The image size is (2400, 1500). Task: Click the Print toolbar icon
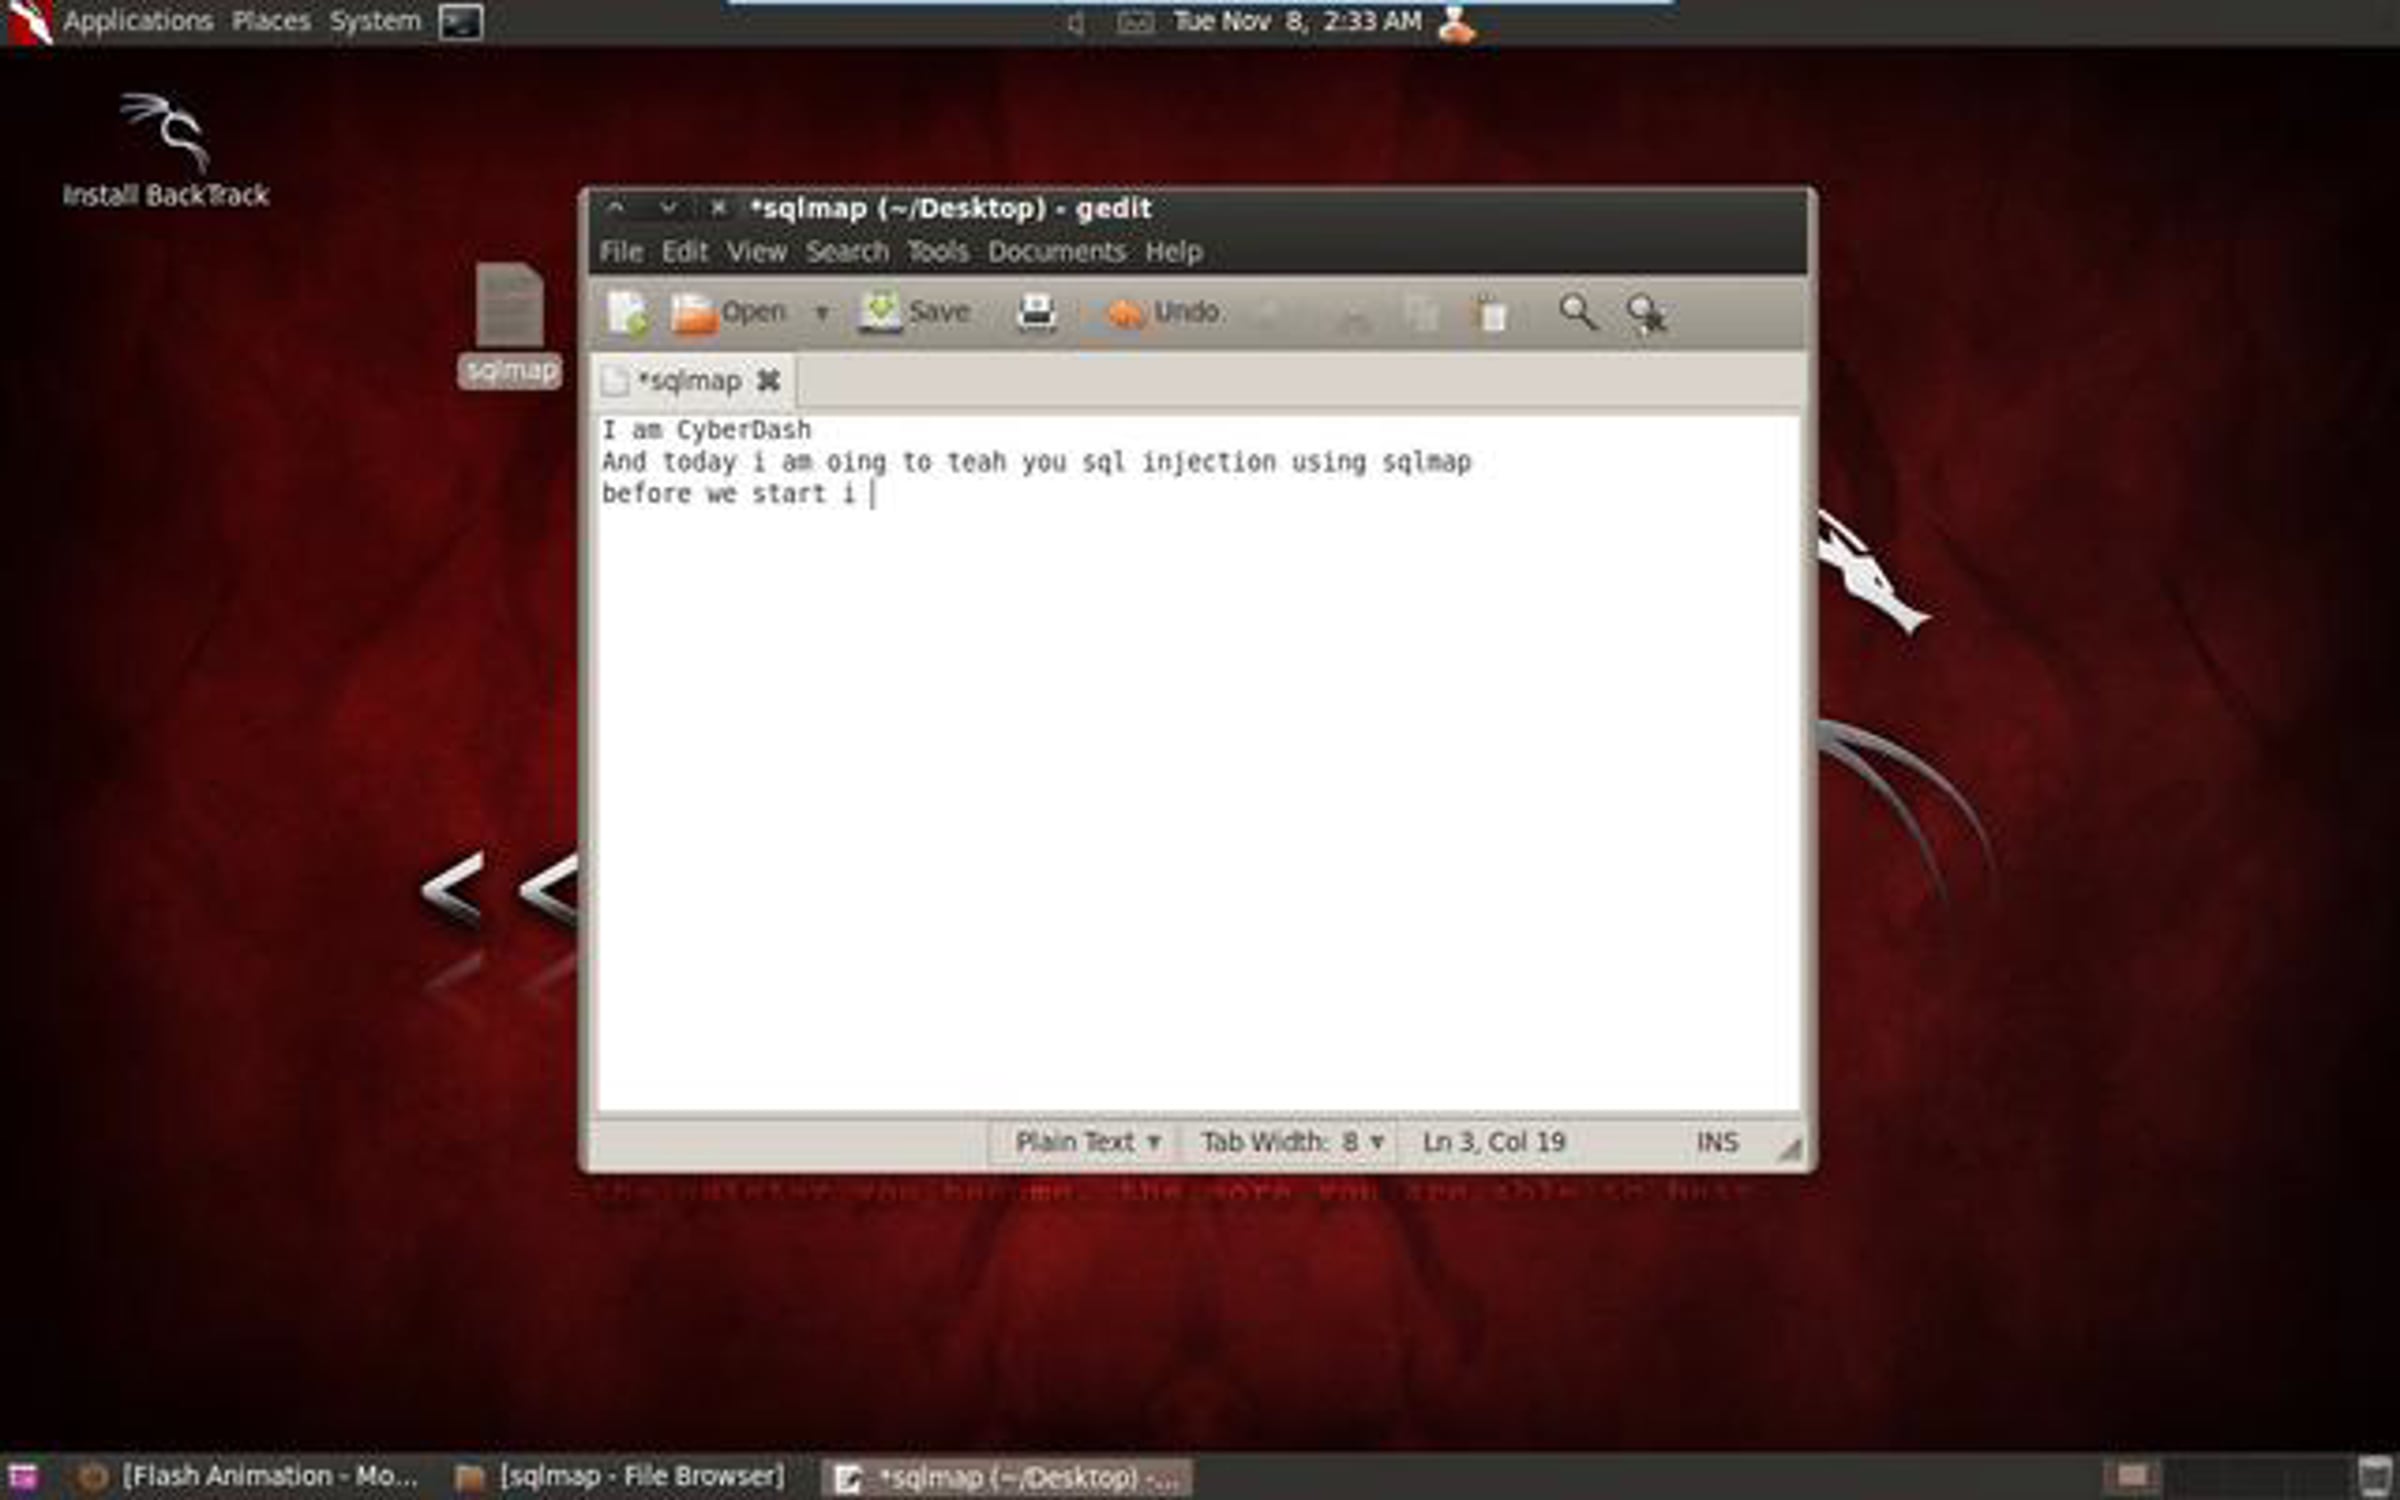[x=1036, y=314]
